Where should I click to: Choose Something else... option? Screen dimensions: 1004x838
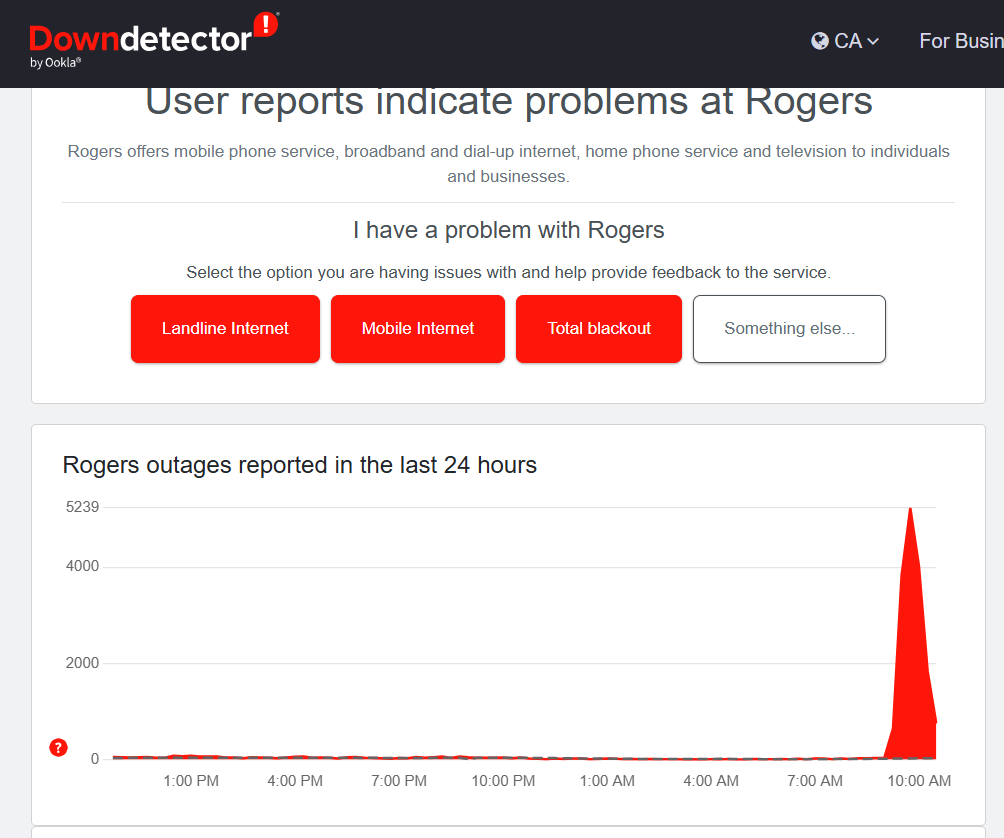789,328
